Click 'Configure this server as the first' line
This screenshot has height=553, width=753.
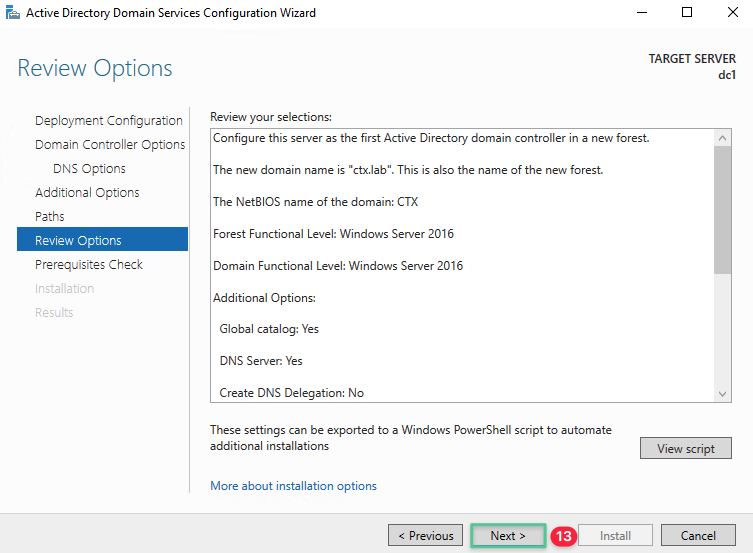tap(431, 138)
